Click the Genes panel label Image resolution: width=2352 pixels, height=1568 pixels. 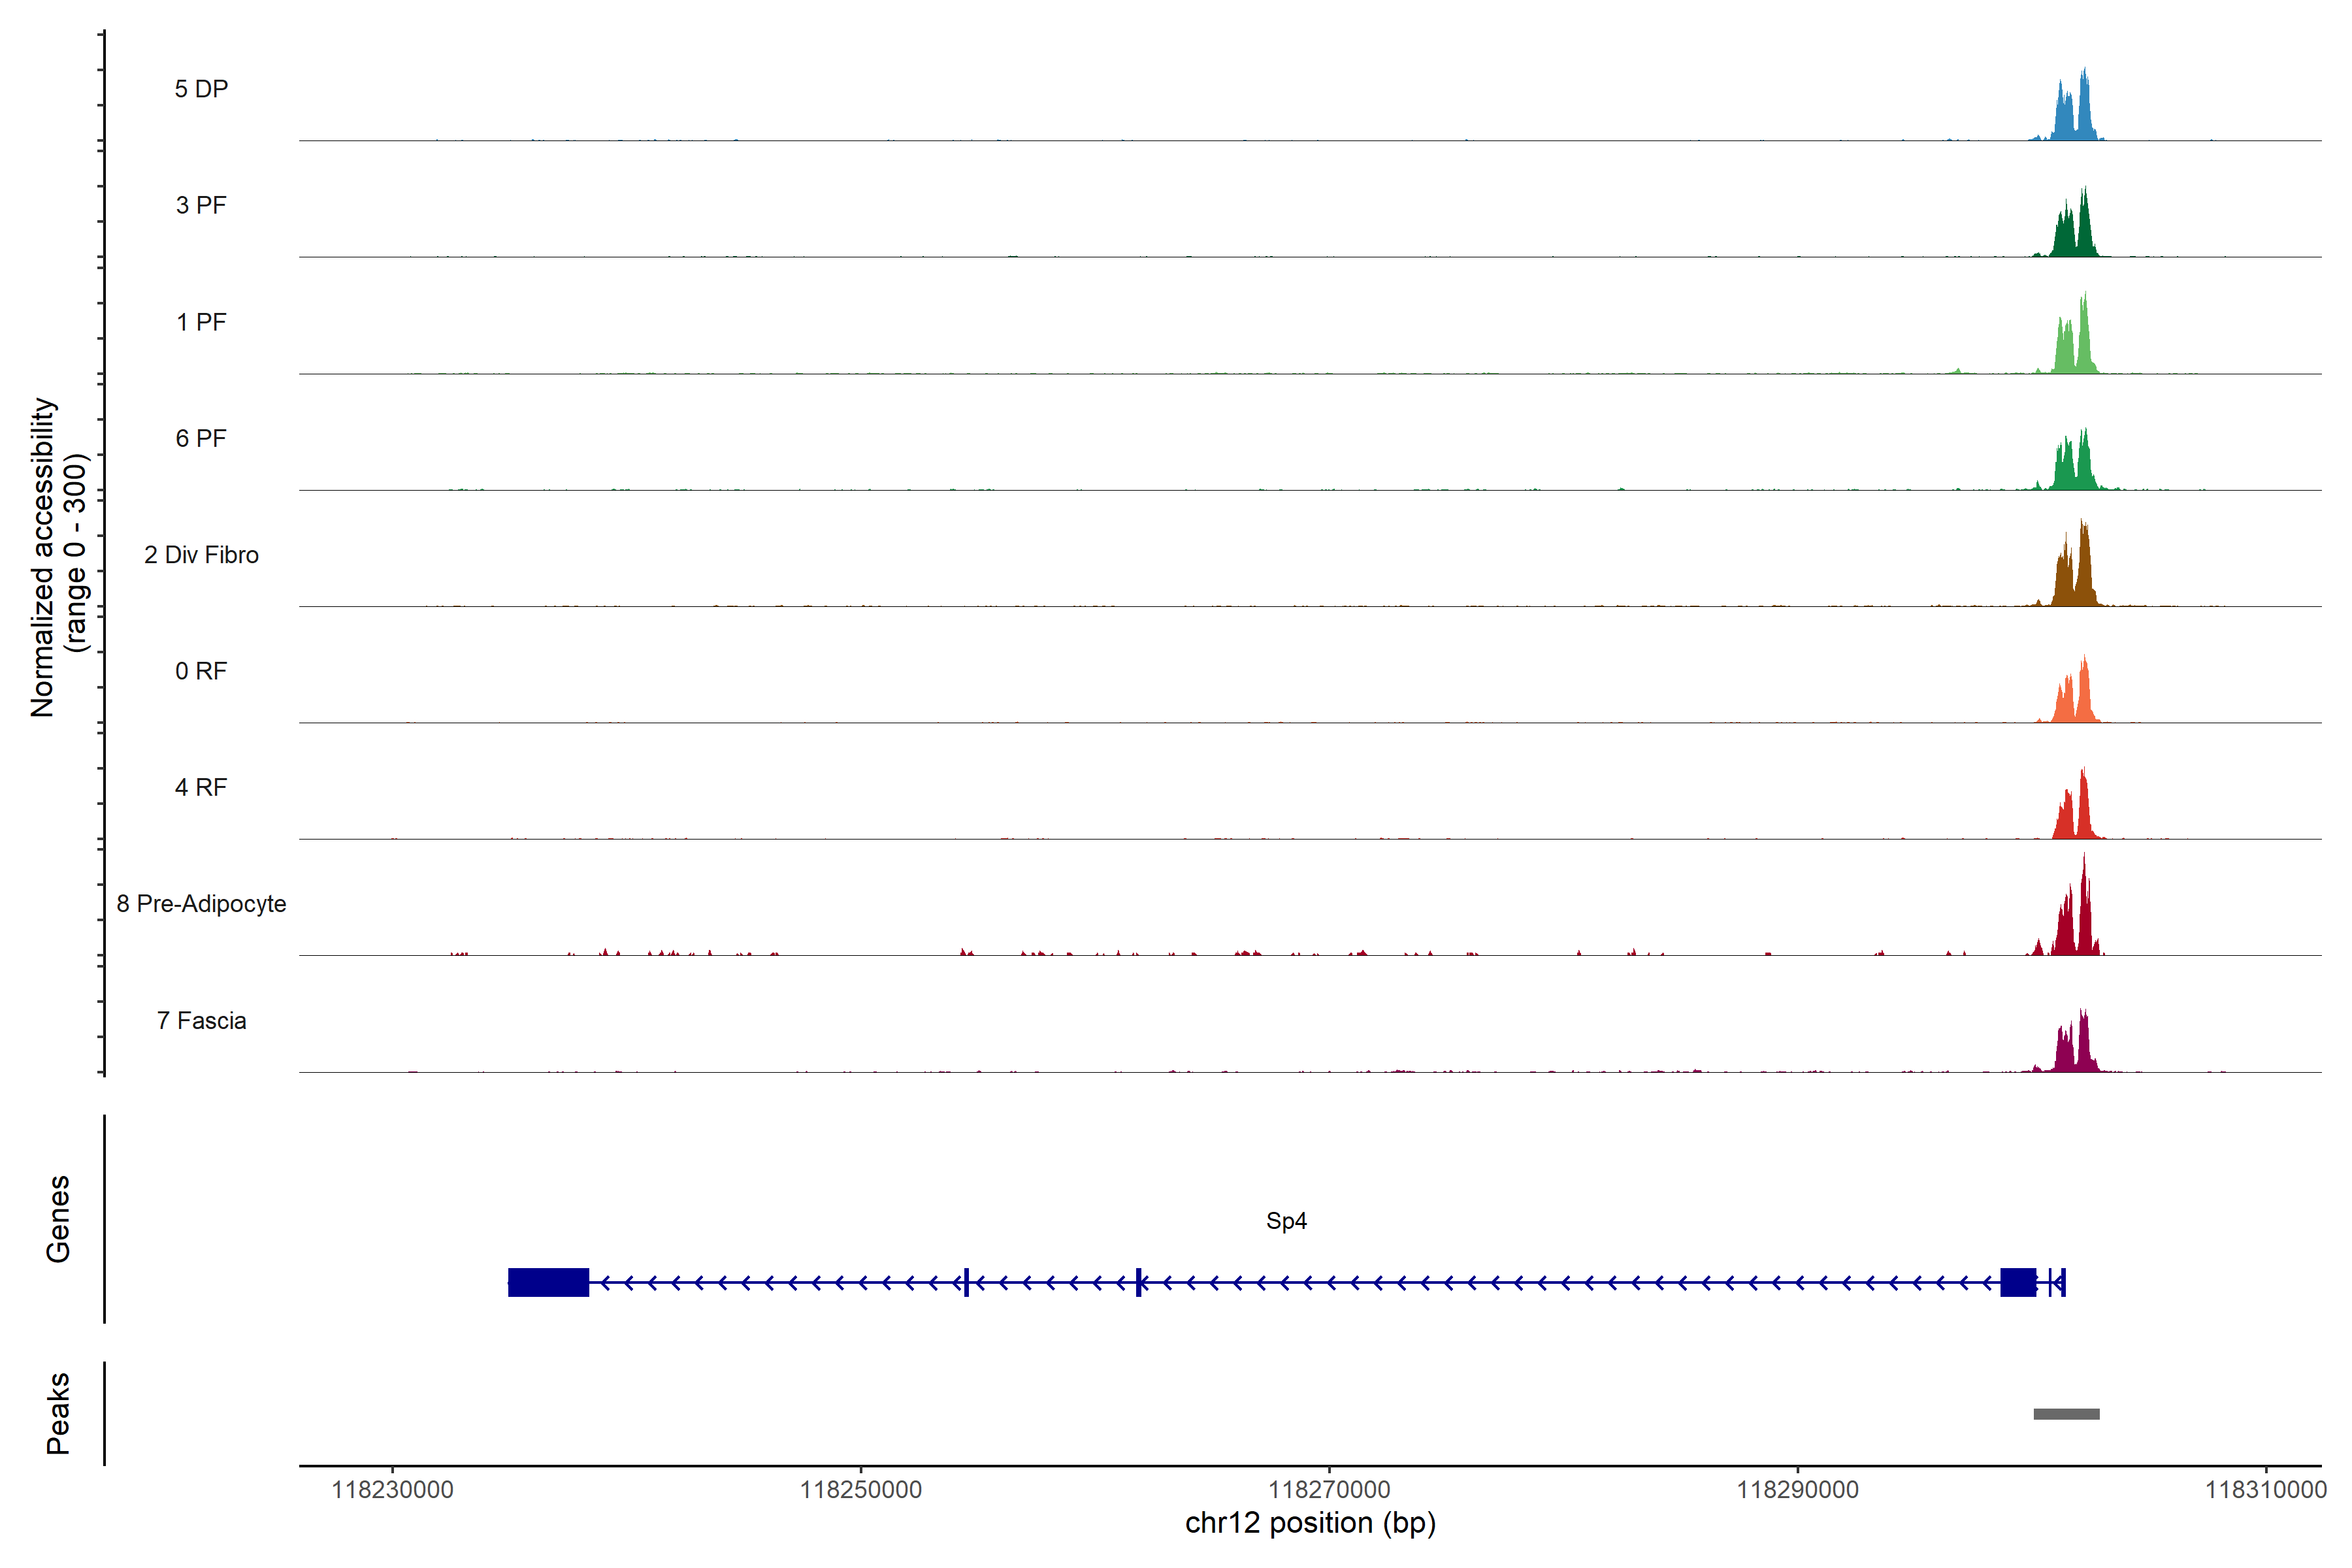58,1218
